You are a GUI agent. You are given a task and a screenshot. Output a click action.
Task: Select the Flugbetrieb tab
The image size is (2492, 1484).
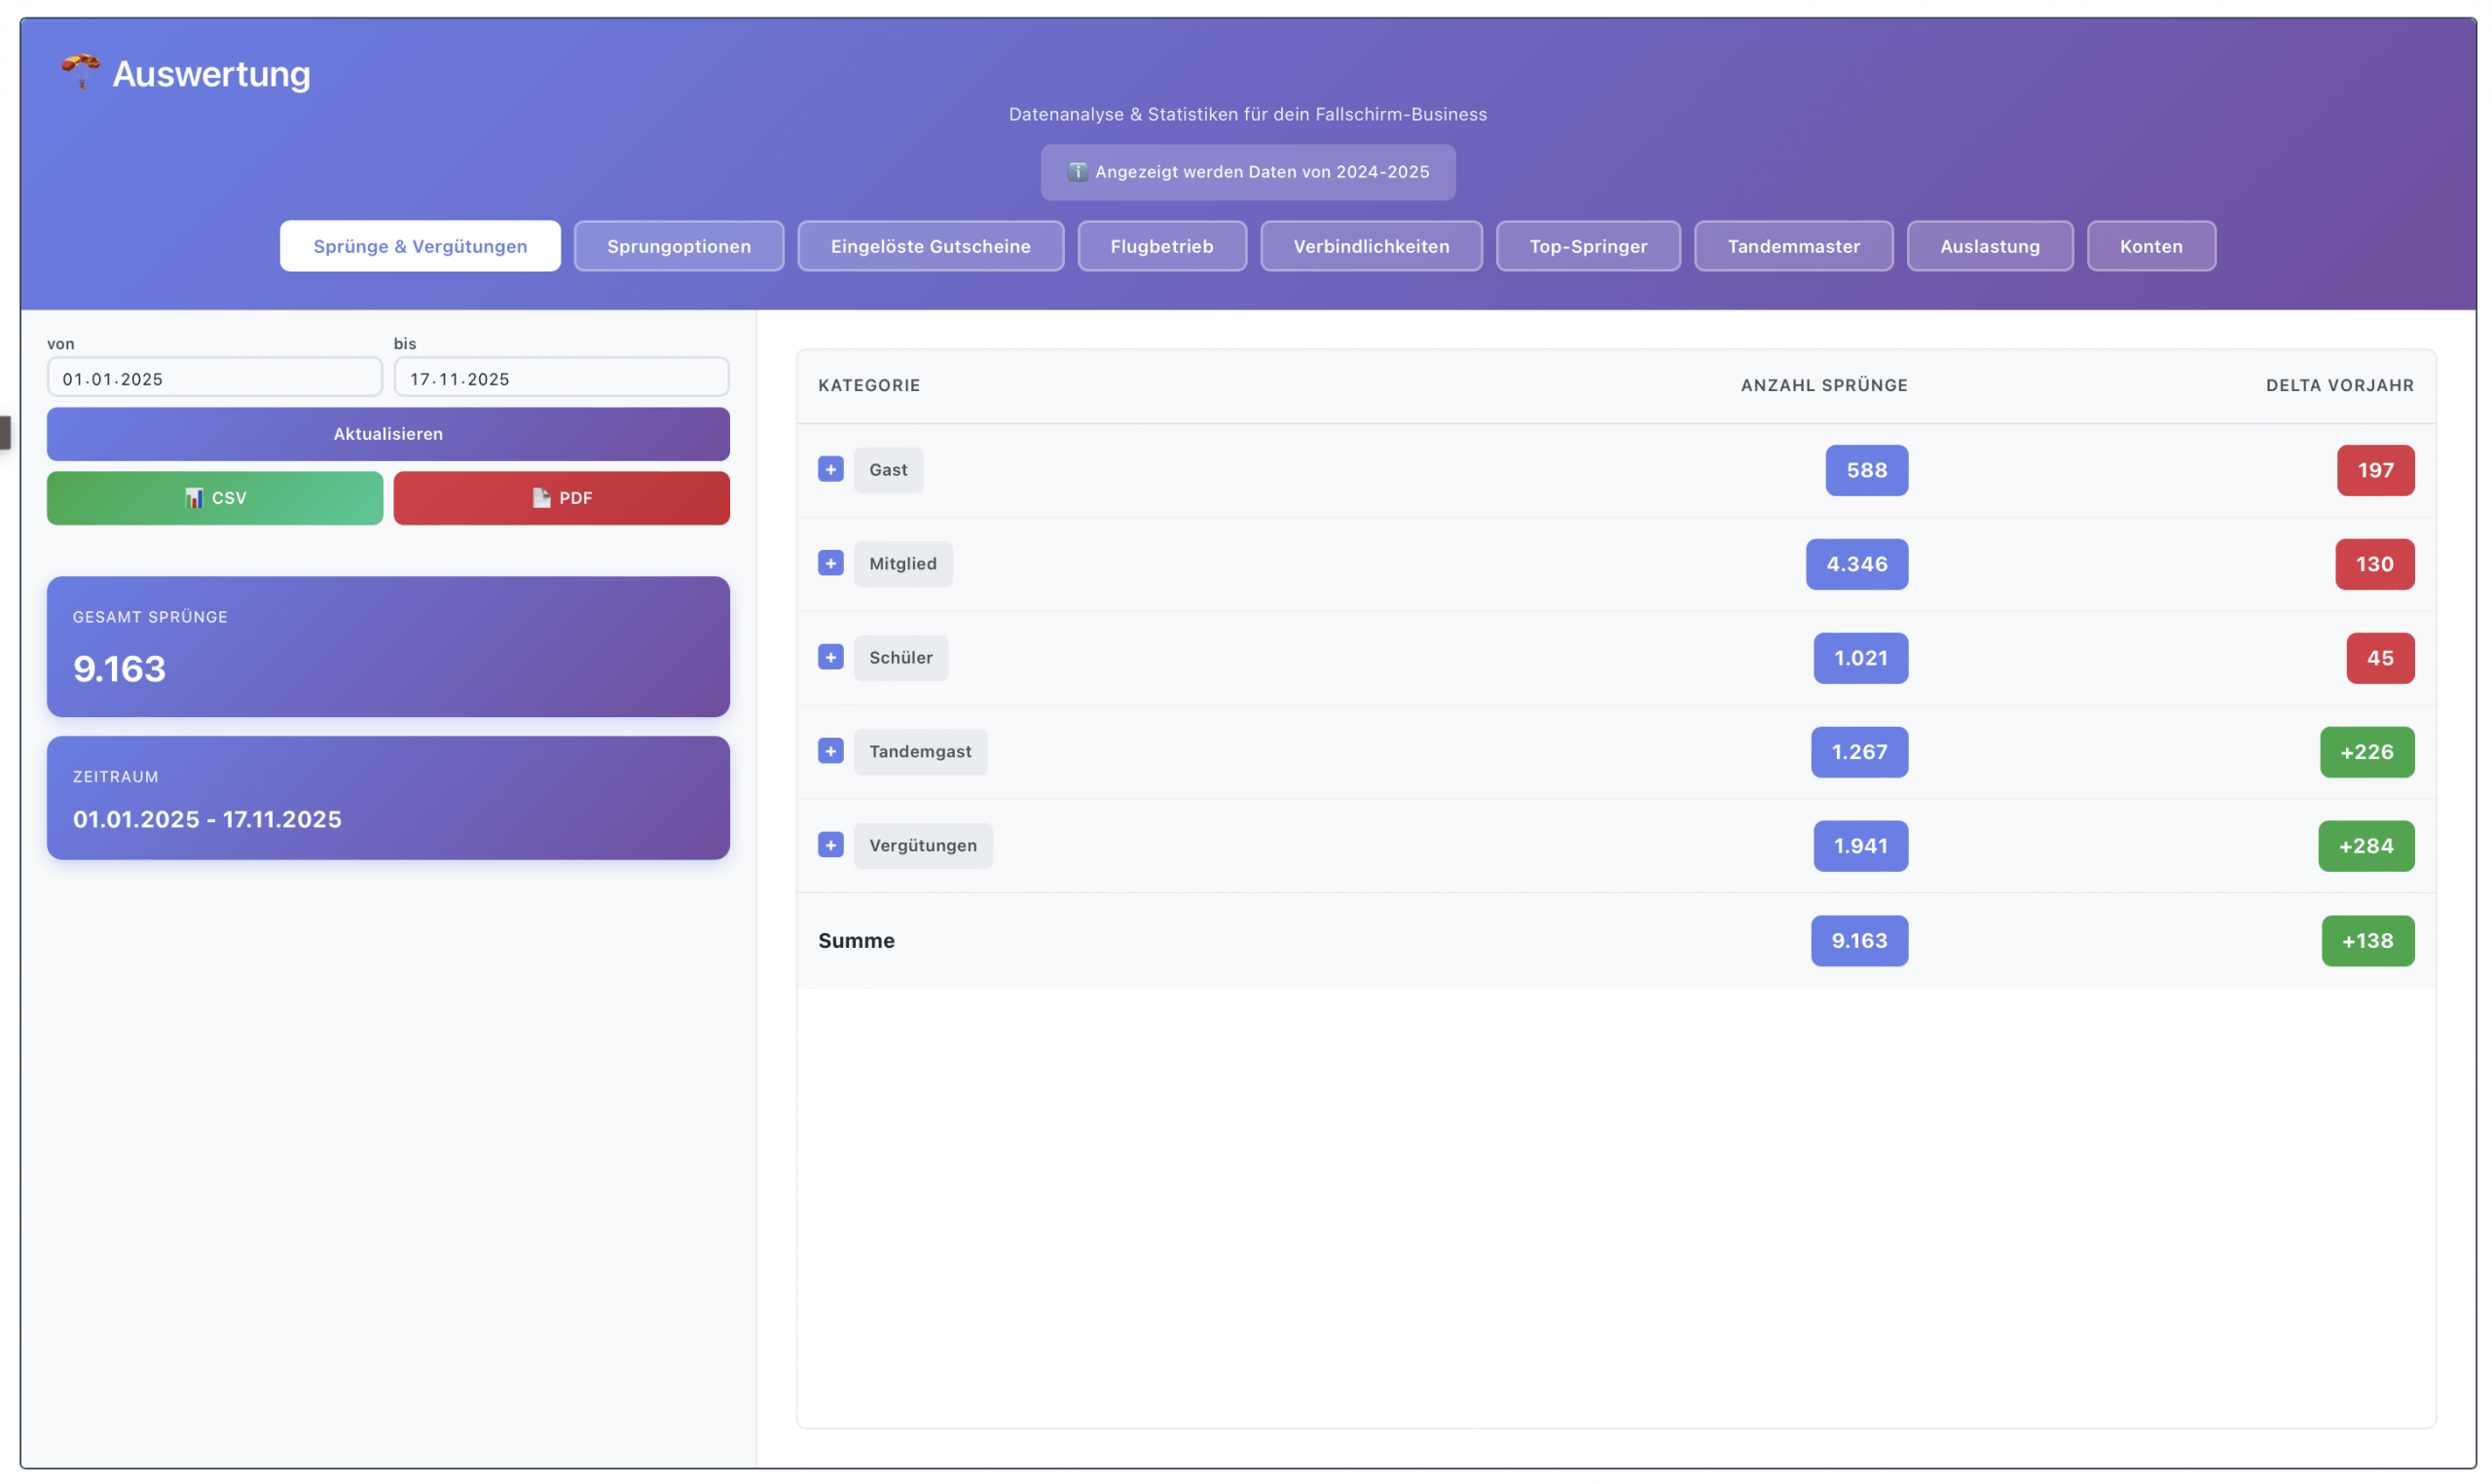pos(1161,246)
